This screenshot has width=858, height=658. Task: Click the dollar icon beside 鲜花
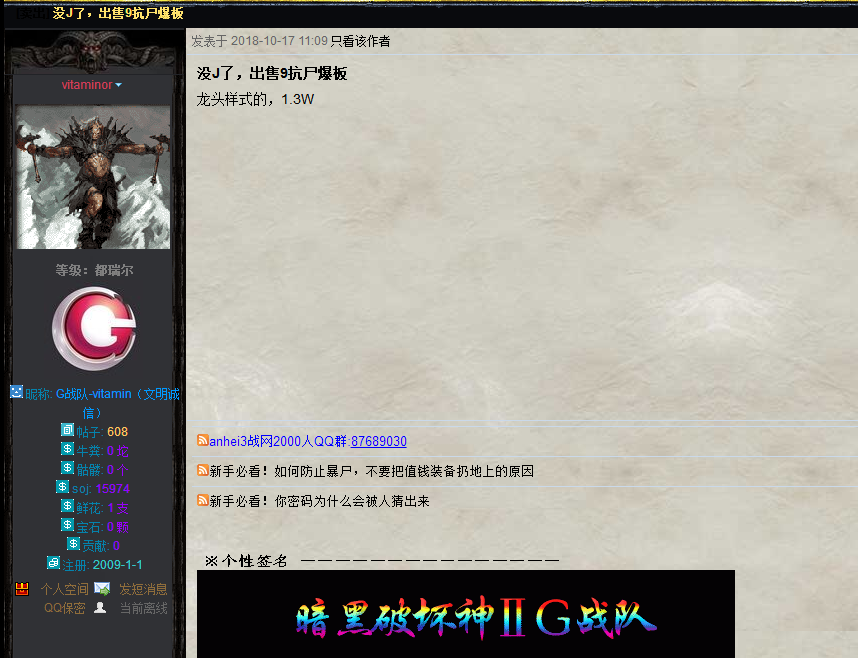click(x=67, y=506)
